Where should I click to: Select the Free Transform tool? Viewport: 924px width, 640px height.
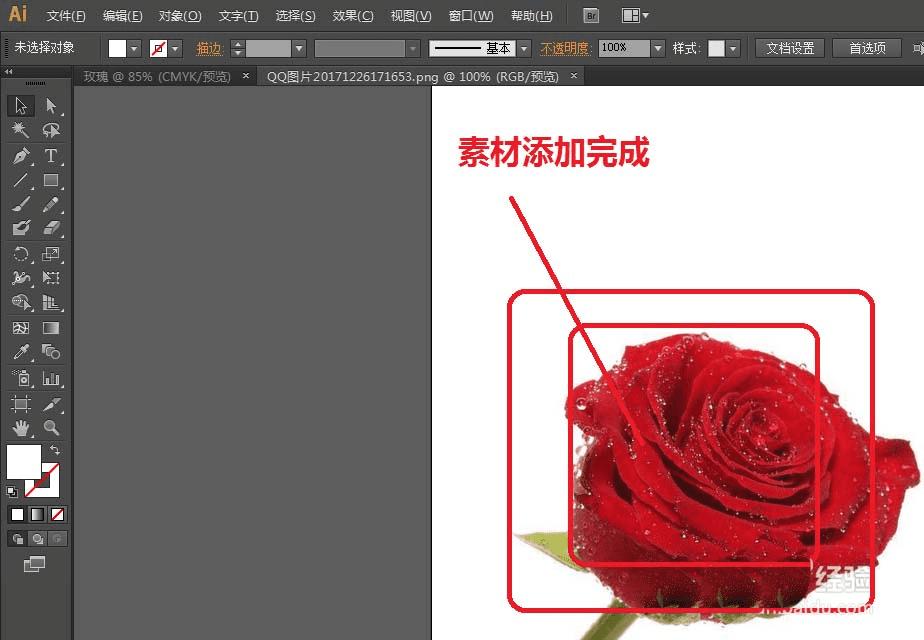point(51,278)
